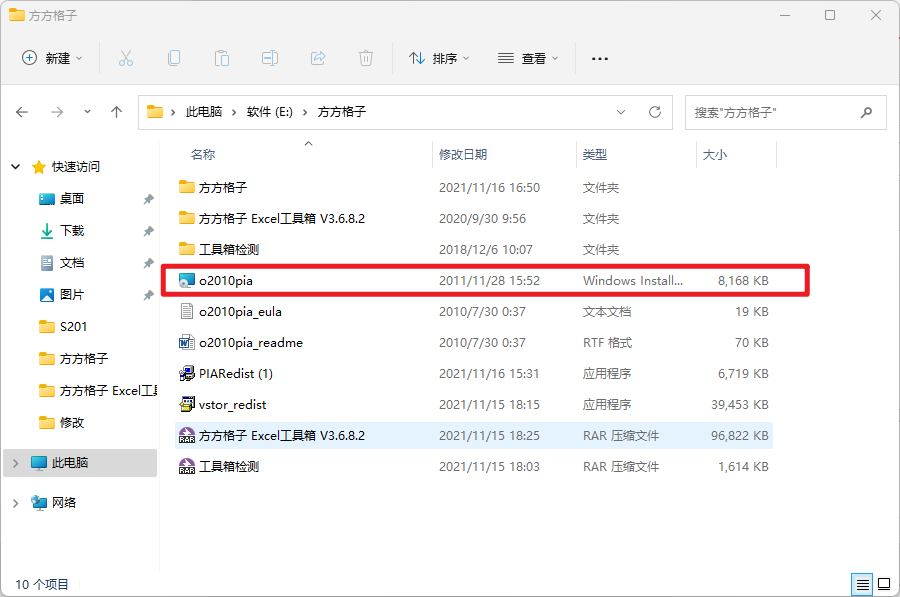Open 文档 in quick access

pos(72,263)
